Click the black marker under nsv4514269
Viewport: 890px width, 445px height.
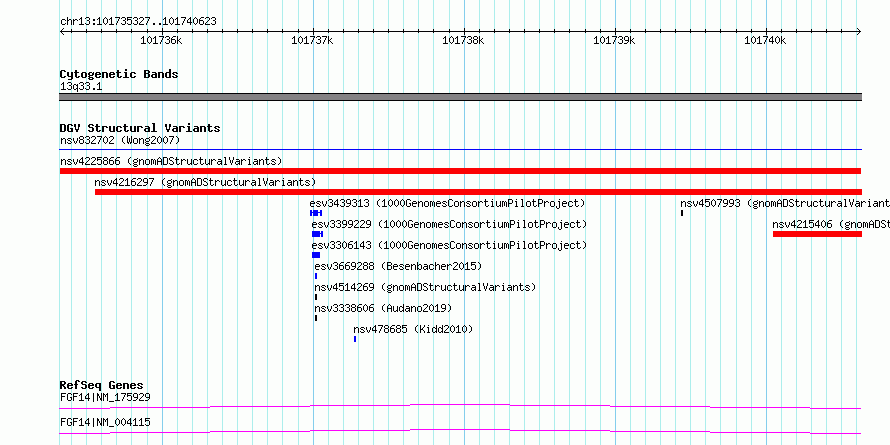click(x=316, y=297)
